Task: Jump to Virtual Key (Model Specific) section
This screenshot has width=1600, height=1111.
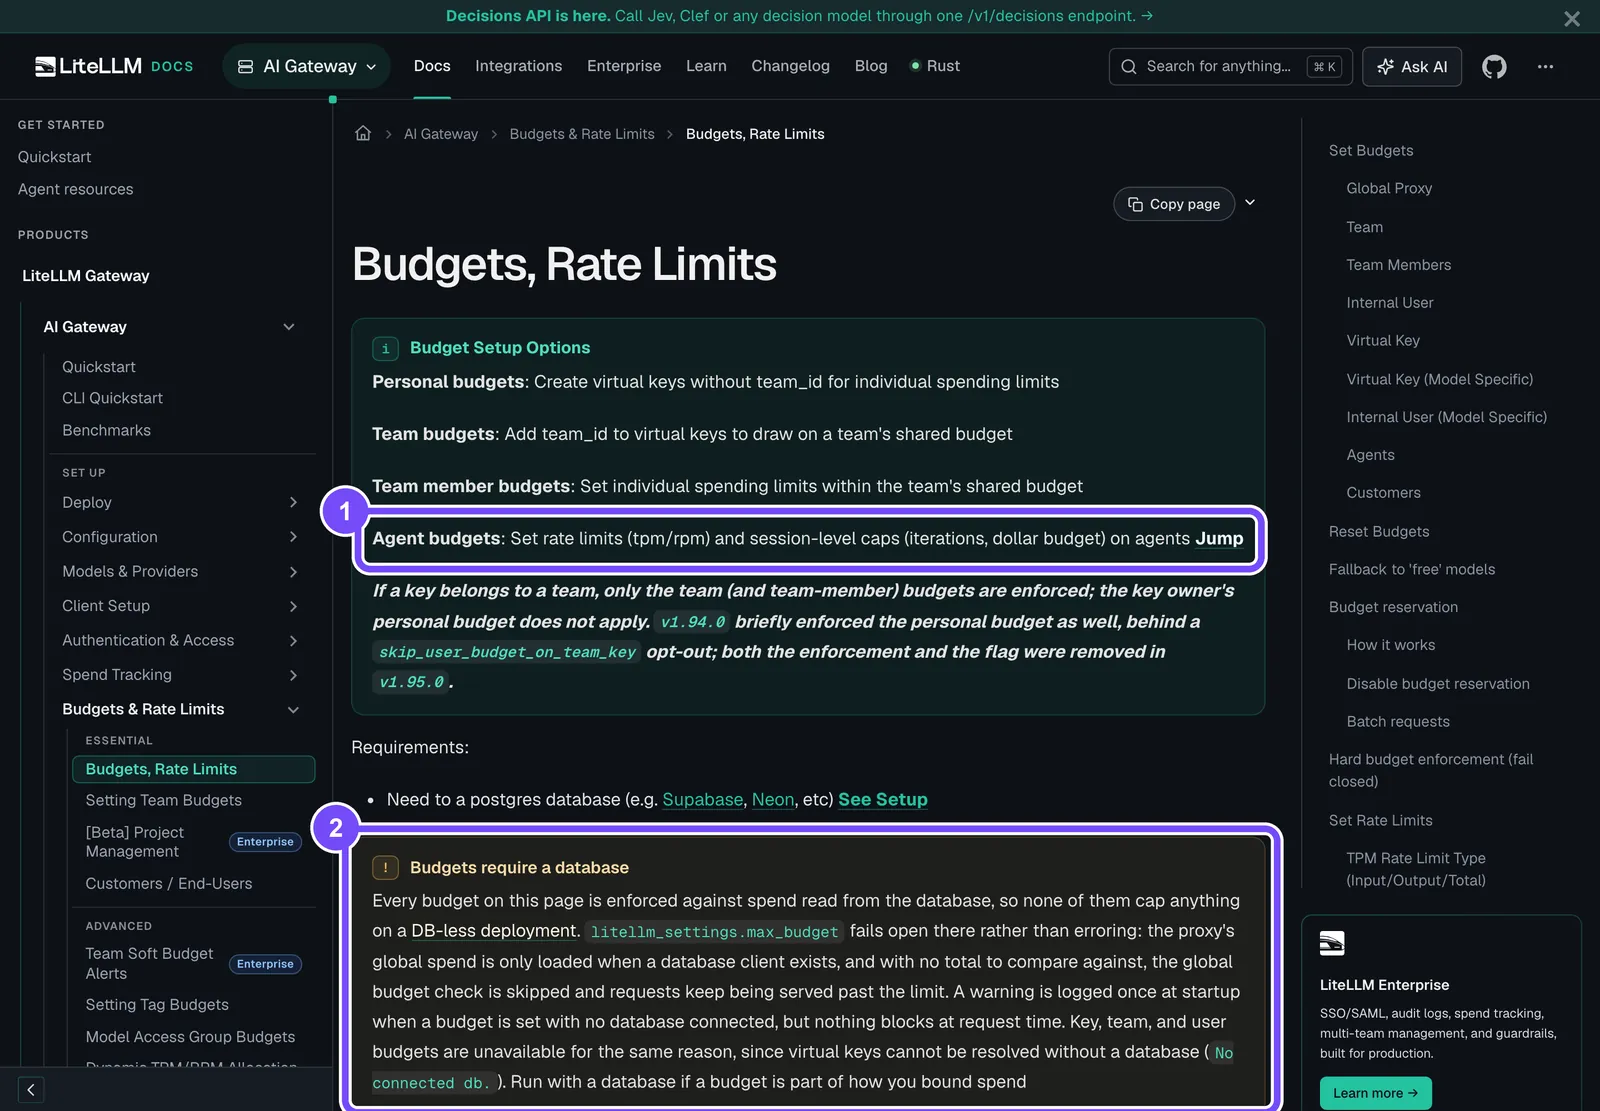Action: click(x=1439, y=379)
